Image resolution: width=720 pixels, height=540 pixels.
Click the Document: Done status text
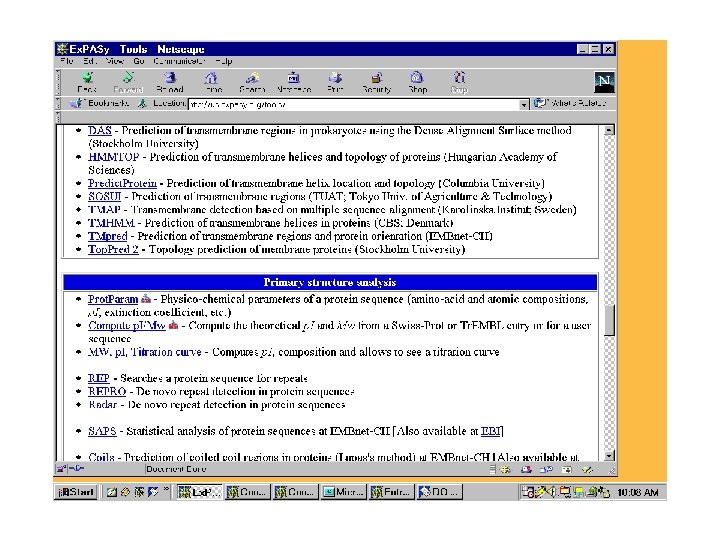pyautogui.click(x=176, y=469)
